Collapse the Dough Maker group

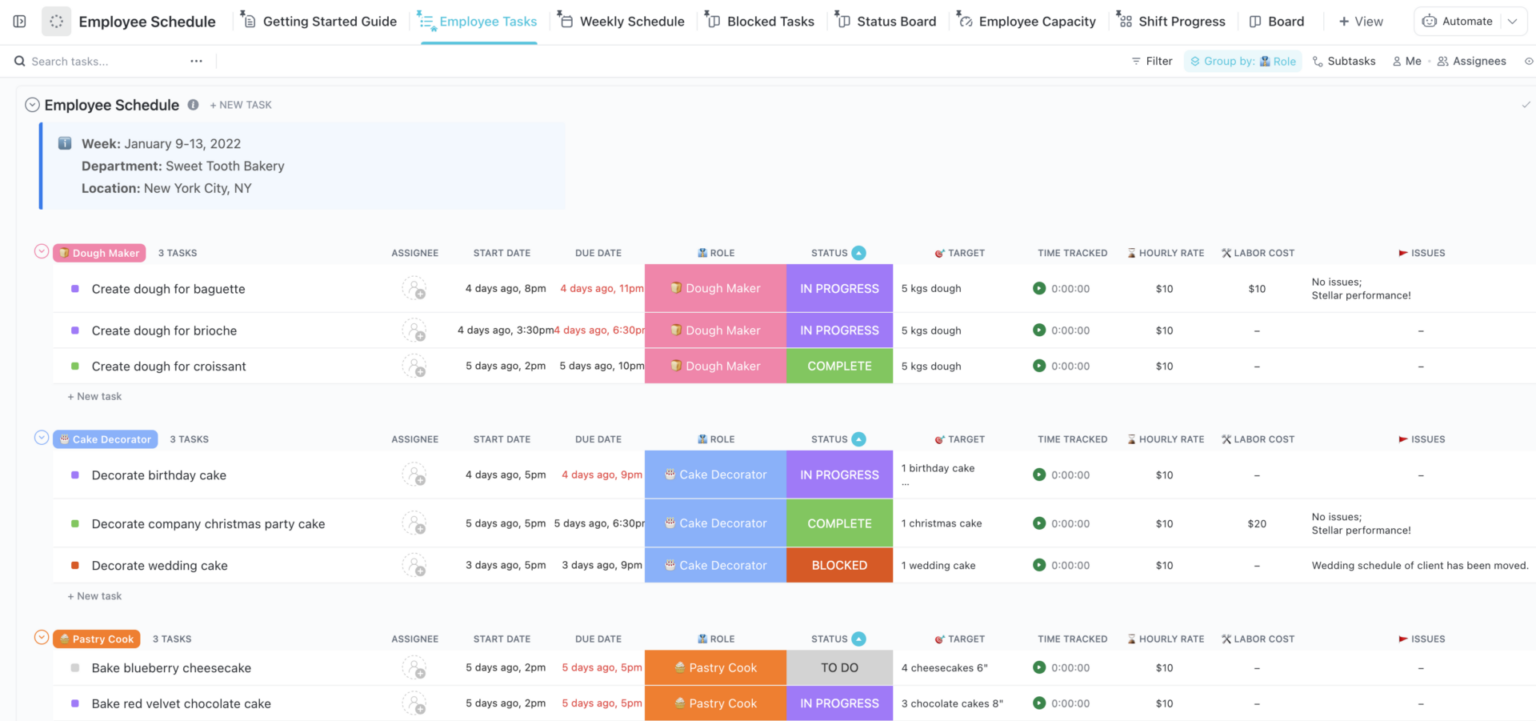41,253
